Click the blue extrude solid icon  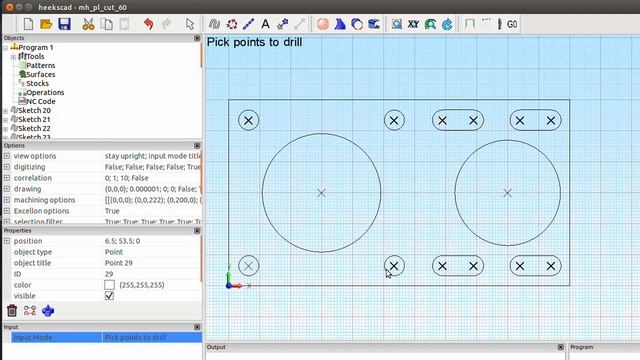tap(374, 24)
